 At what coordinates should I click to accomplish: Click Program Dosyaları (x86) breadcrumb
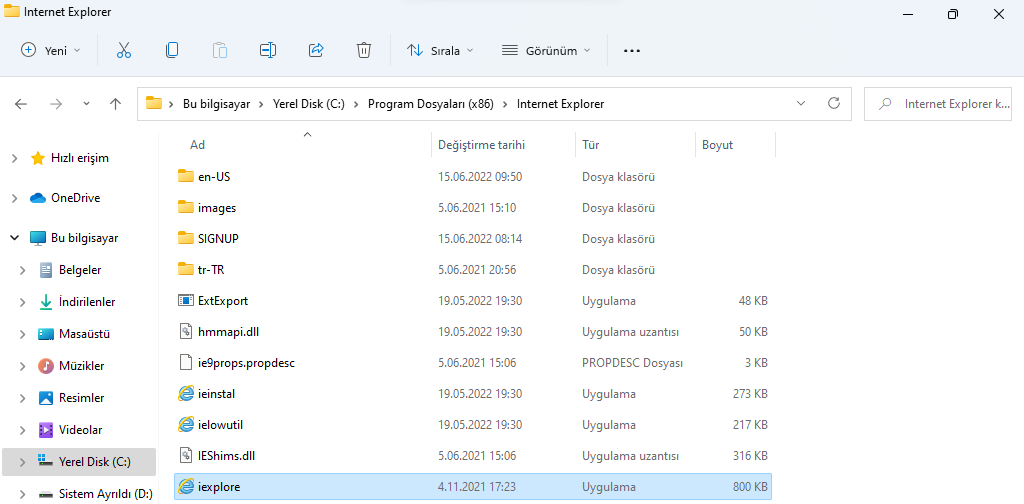point(431,104)
